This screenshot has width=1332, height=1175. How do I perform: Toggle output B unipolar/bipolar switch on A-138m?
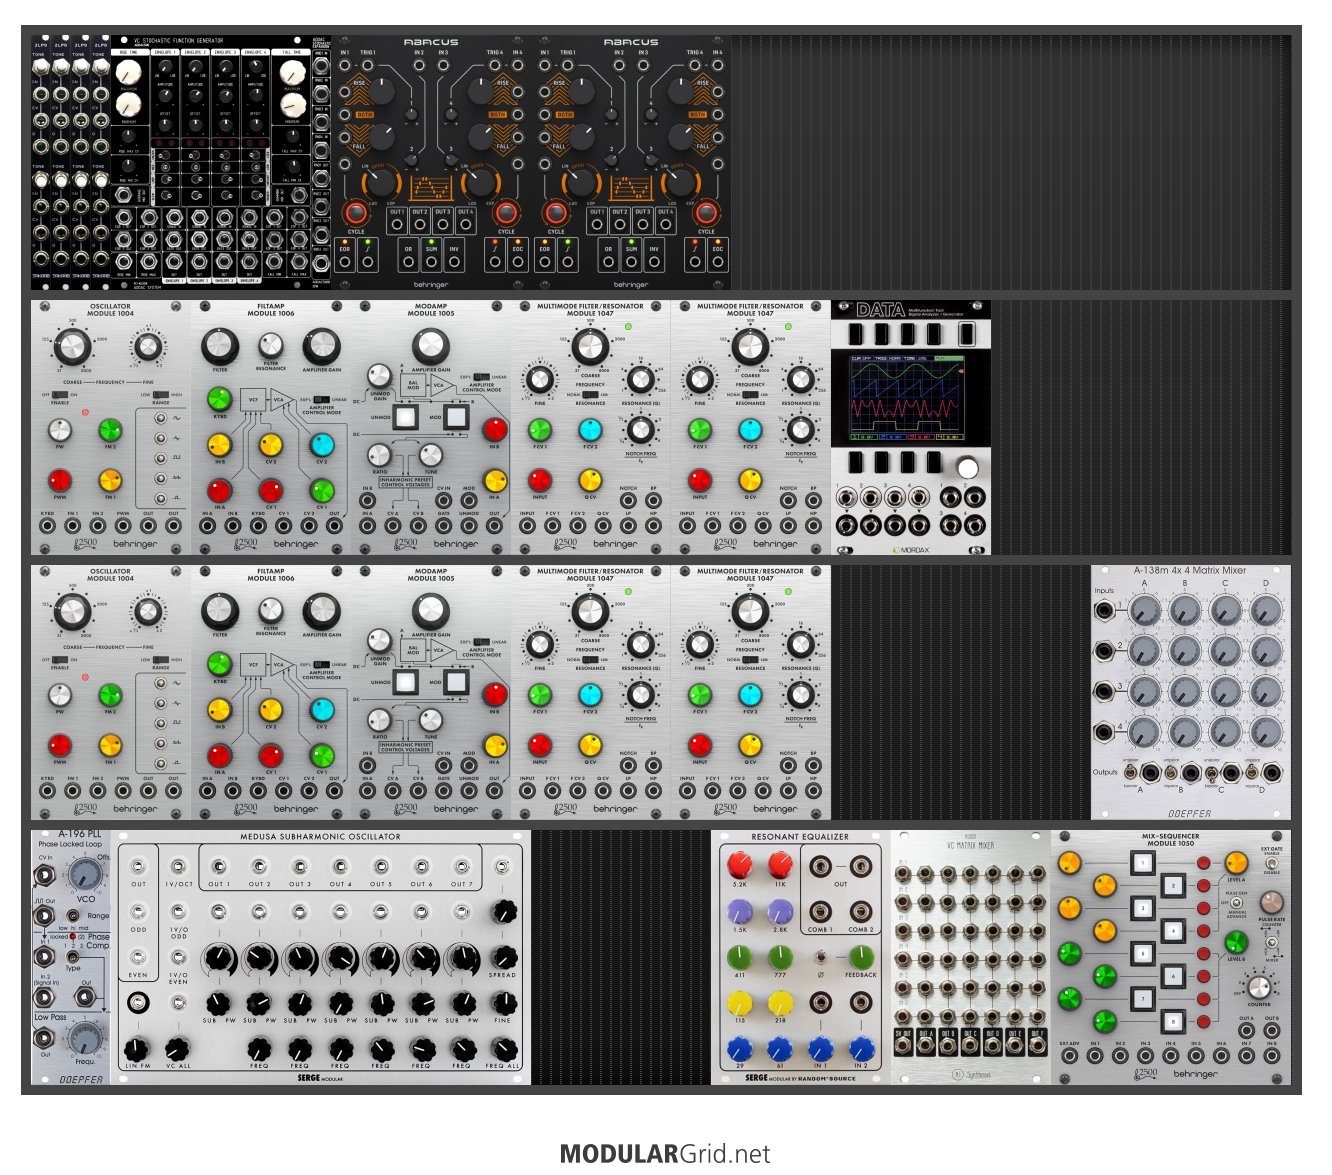[1170, 773]
